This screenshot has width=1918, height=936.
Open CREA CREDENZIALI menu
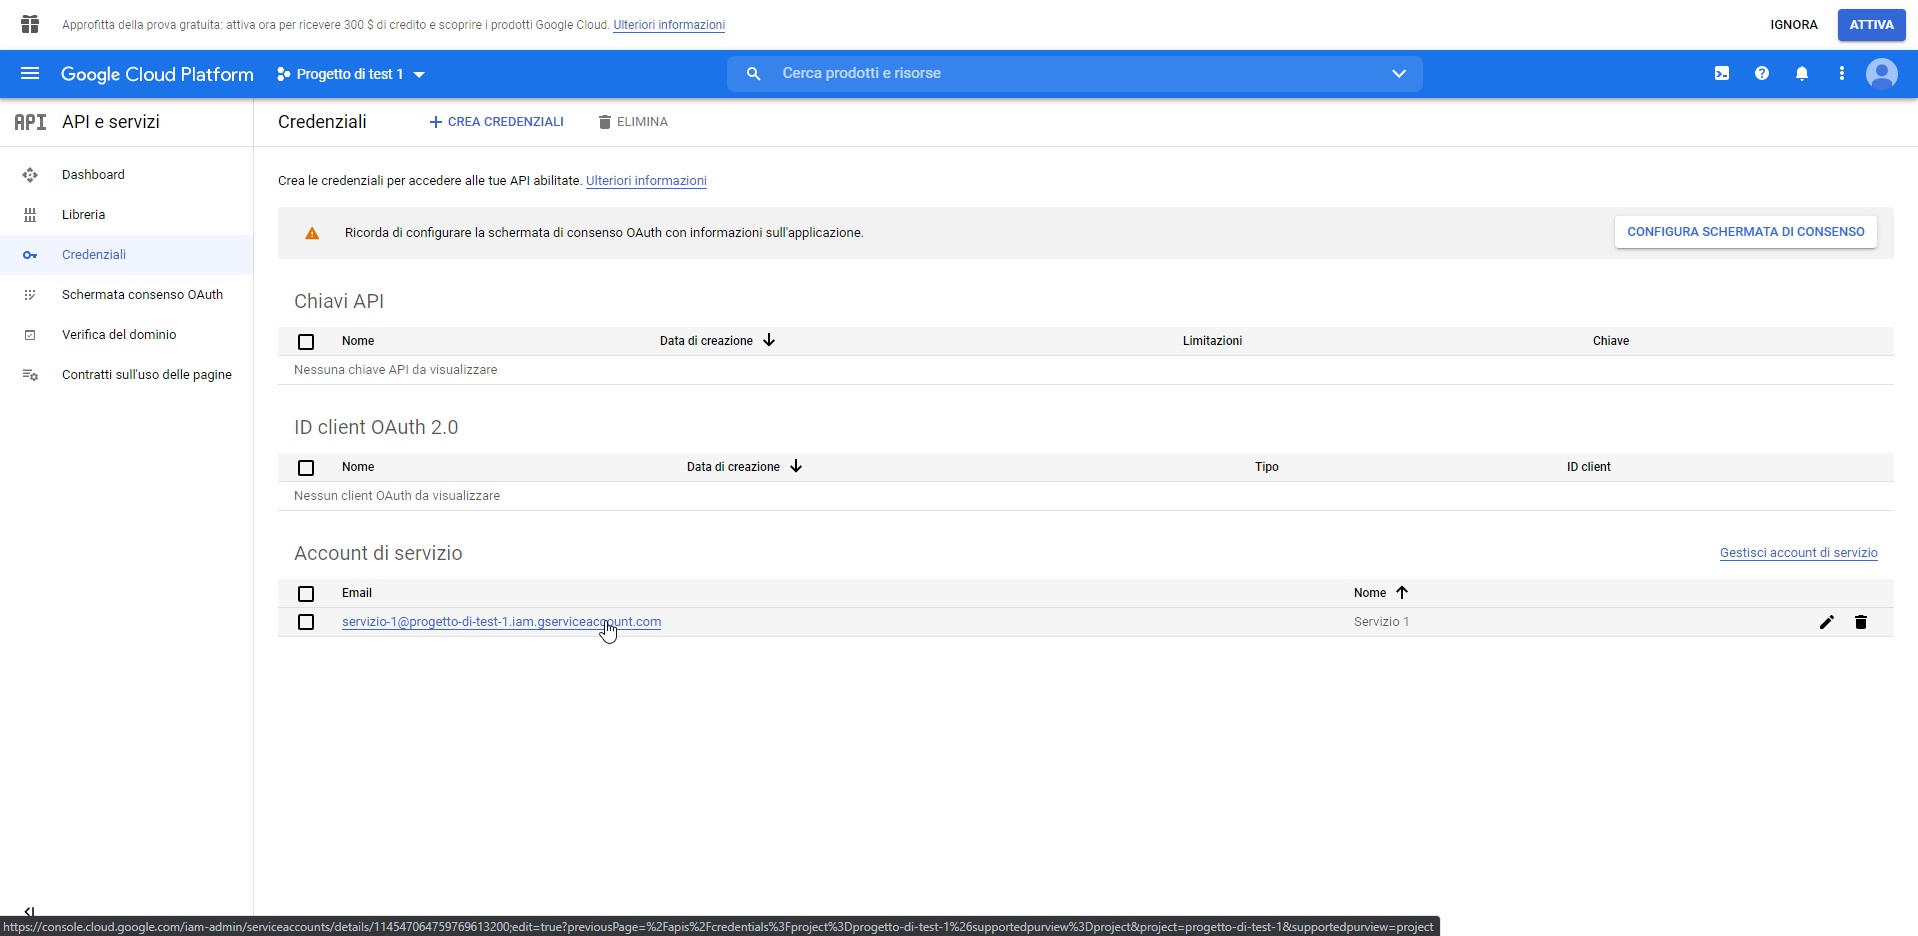(496, 122)
